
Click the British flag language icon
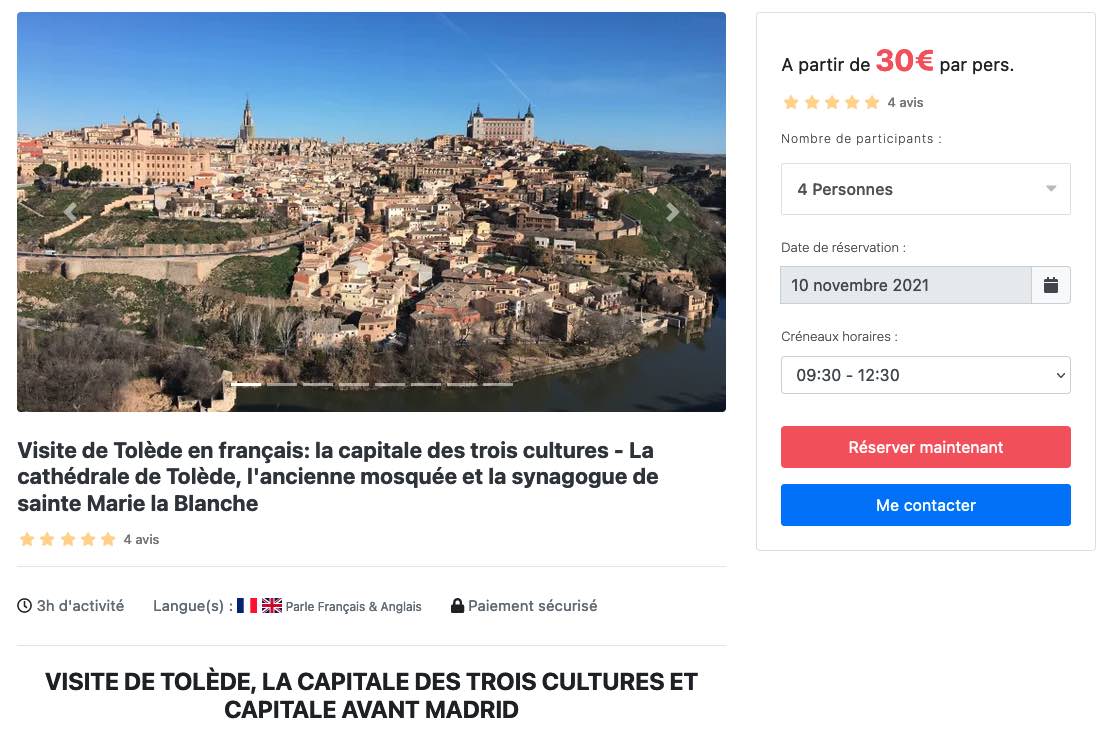point(271,605)
